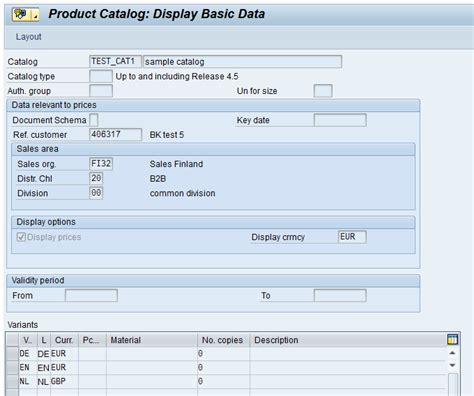
Task: Click the Description cell in DE row
Action: point(348,354)
